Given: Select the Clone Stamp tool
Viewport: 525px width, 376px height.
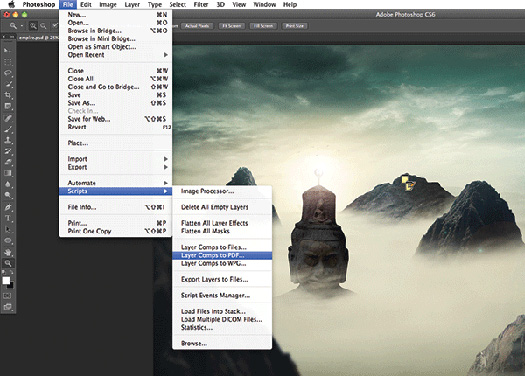Looking at the screenshot, I should 7,140.
